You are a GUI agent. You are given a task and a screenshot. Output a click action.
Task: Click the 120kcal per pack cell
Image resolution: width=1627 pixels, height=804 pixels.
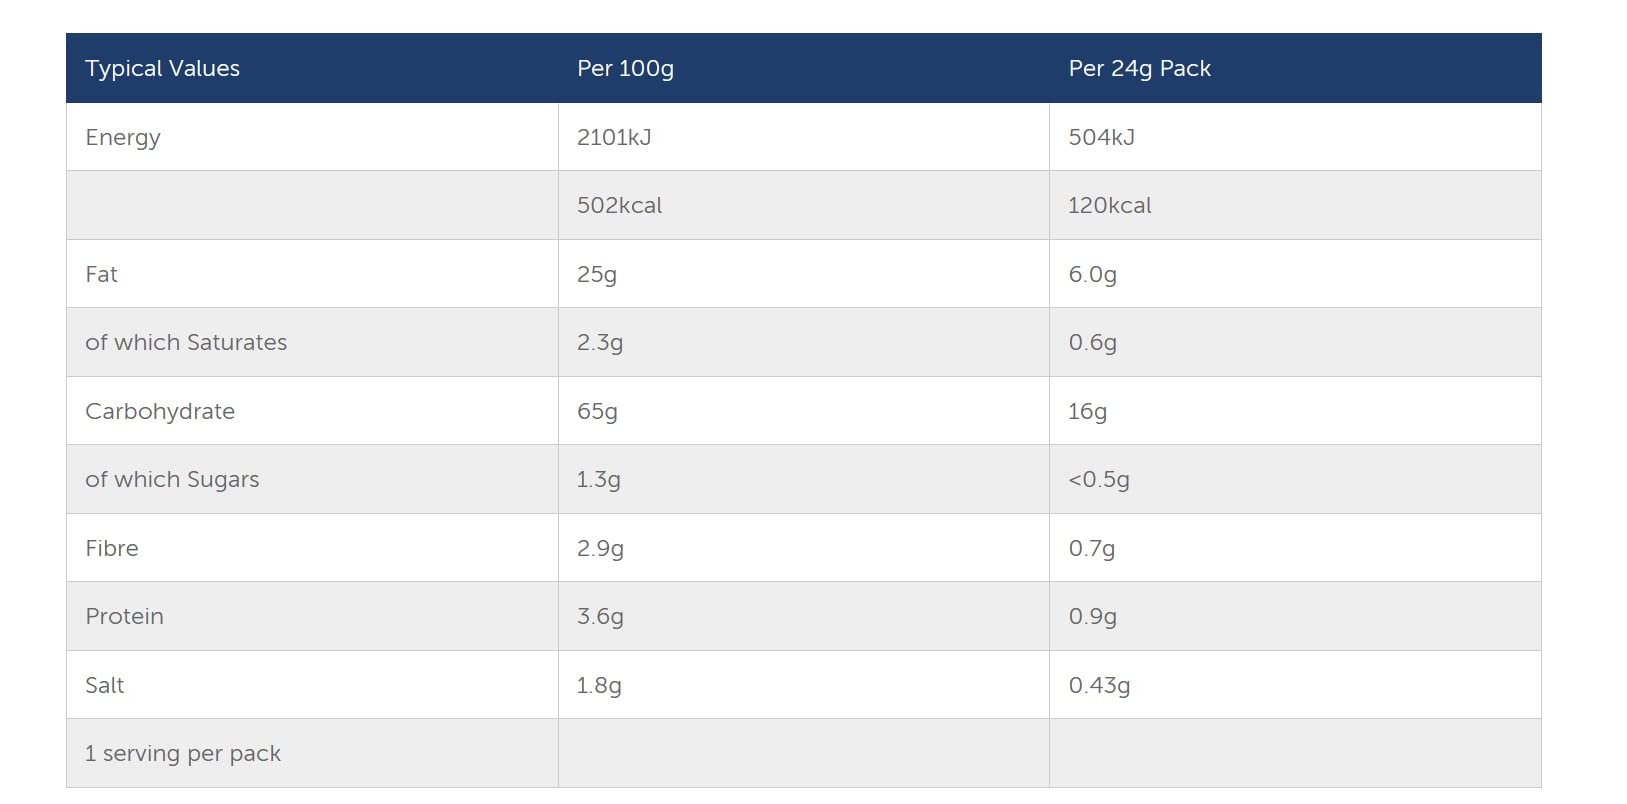click(1109, 206)
